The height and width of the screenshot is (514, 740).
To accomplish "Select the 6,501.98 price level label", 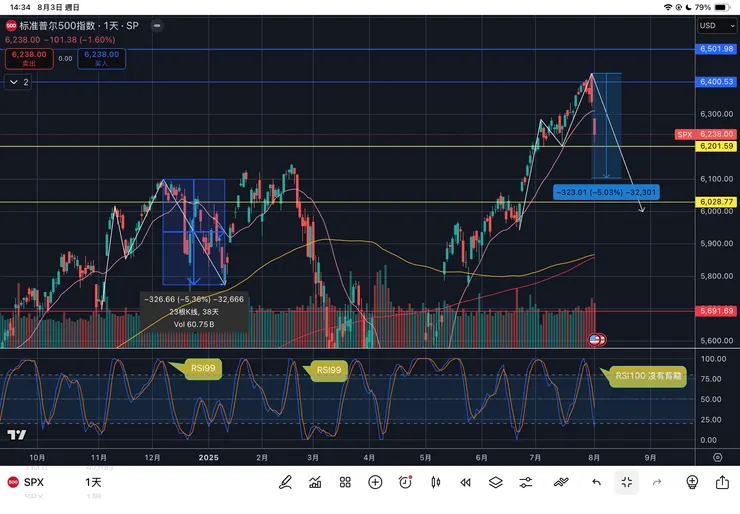I will tap(716, 49).
